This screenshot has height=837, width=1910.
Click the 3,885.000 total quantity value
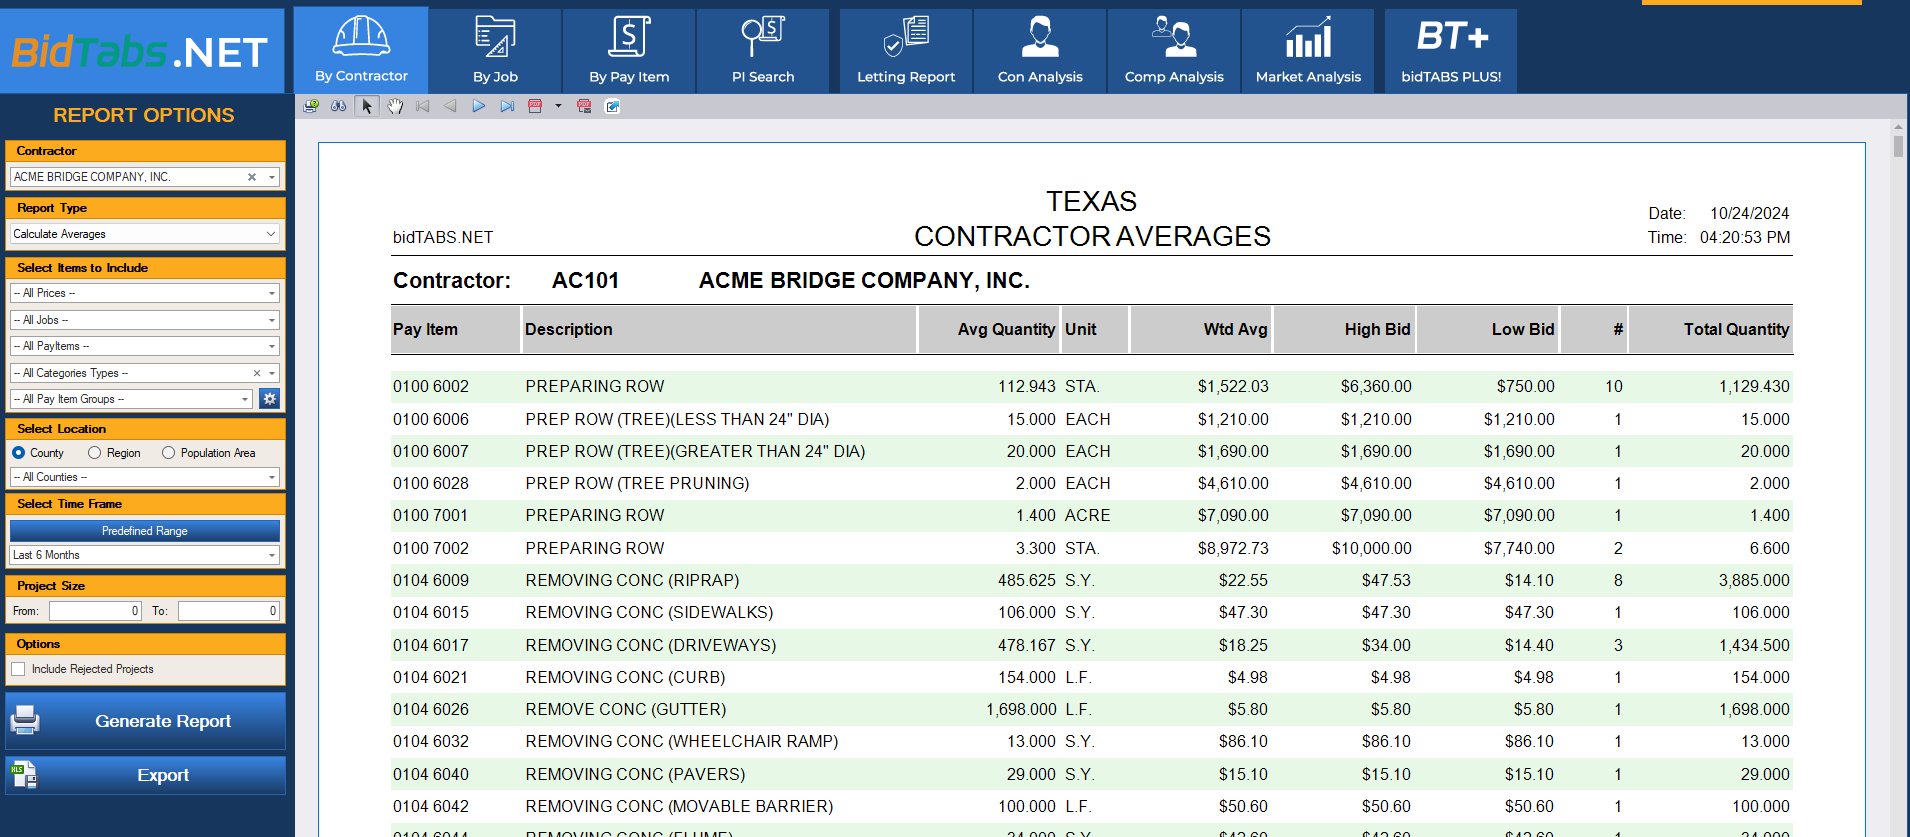coord(1754,580)
